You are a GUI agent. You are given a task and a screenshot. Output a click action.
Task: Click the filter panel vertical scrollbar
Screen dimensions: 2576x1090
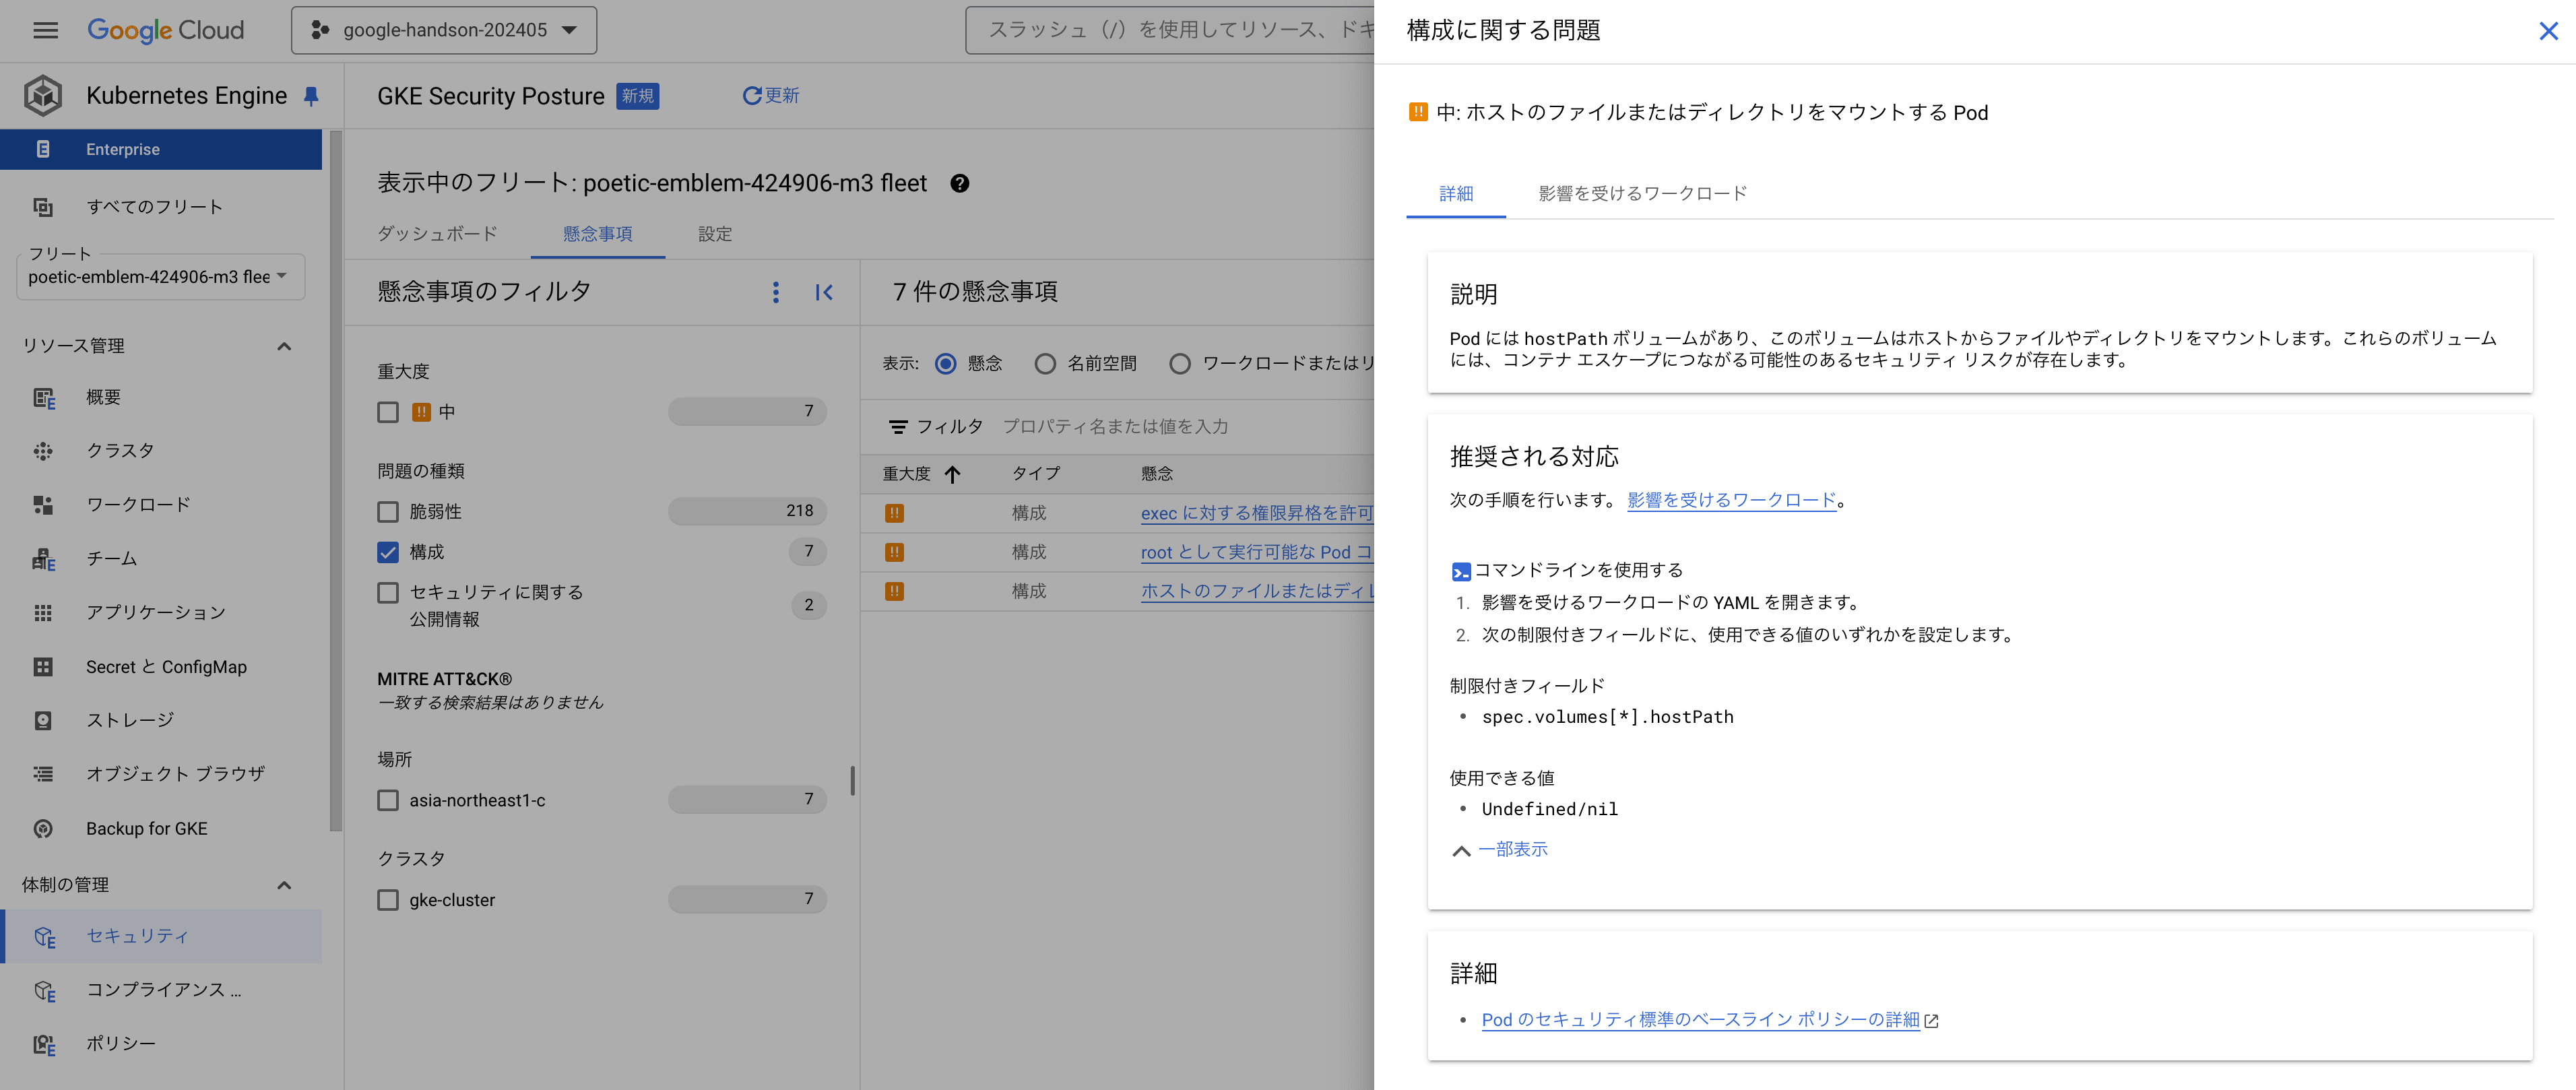(852, 780)
